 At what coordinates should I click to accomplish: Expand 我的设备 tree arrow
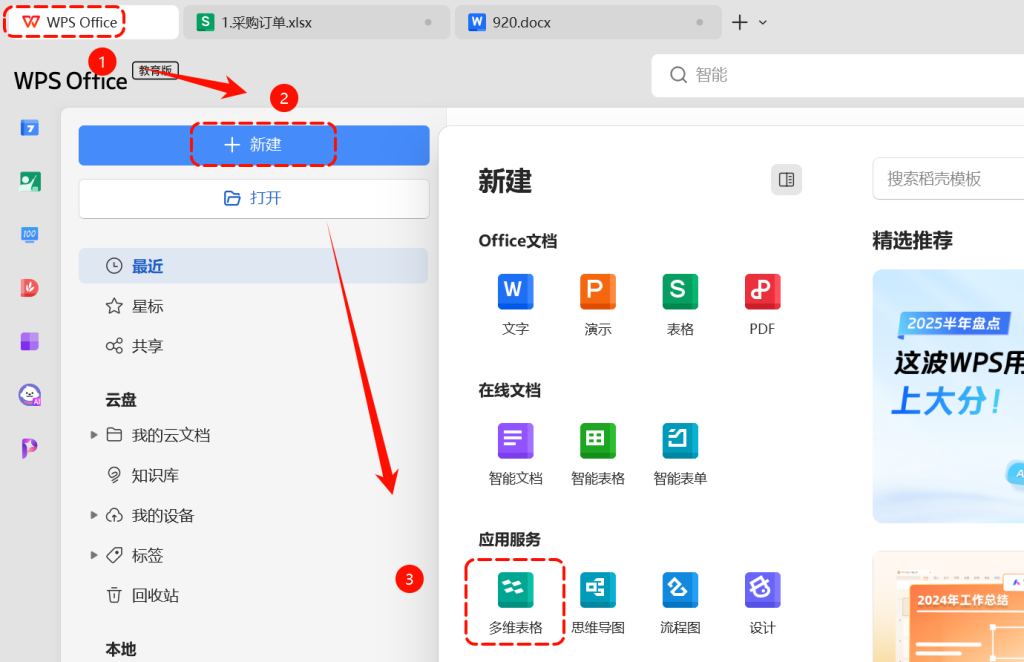pyautogui.click(x=94, y=515)
